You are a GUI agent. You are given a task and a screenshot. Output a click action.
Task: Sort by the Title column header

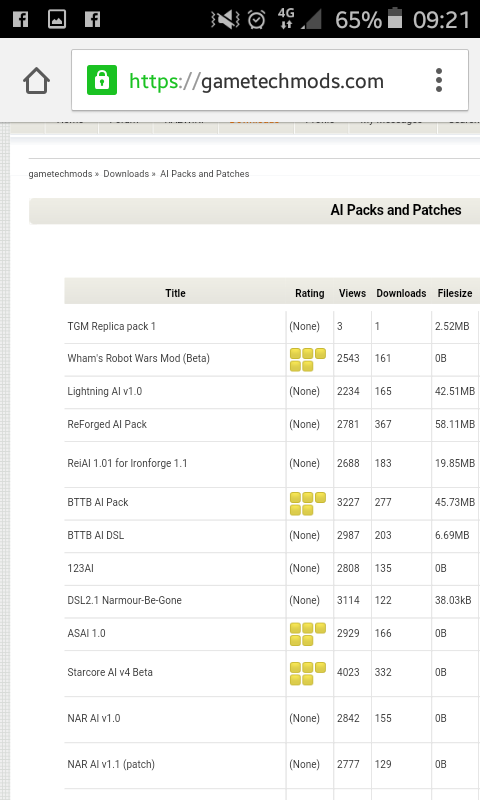pos(175,293)
